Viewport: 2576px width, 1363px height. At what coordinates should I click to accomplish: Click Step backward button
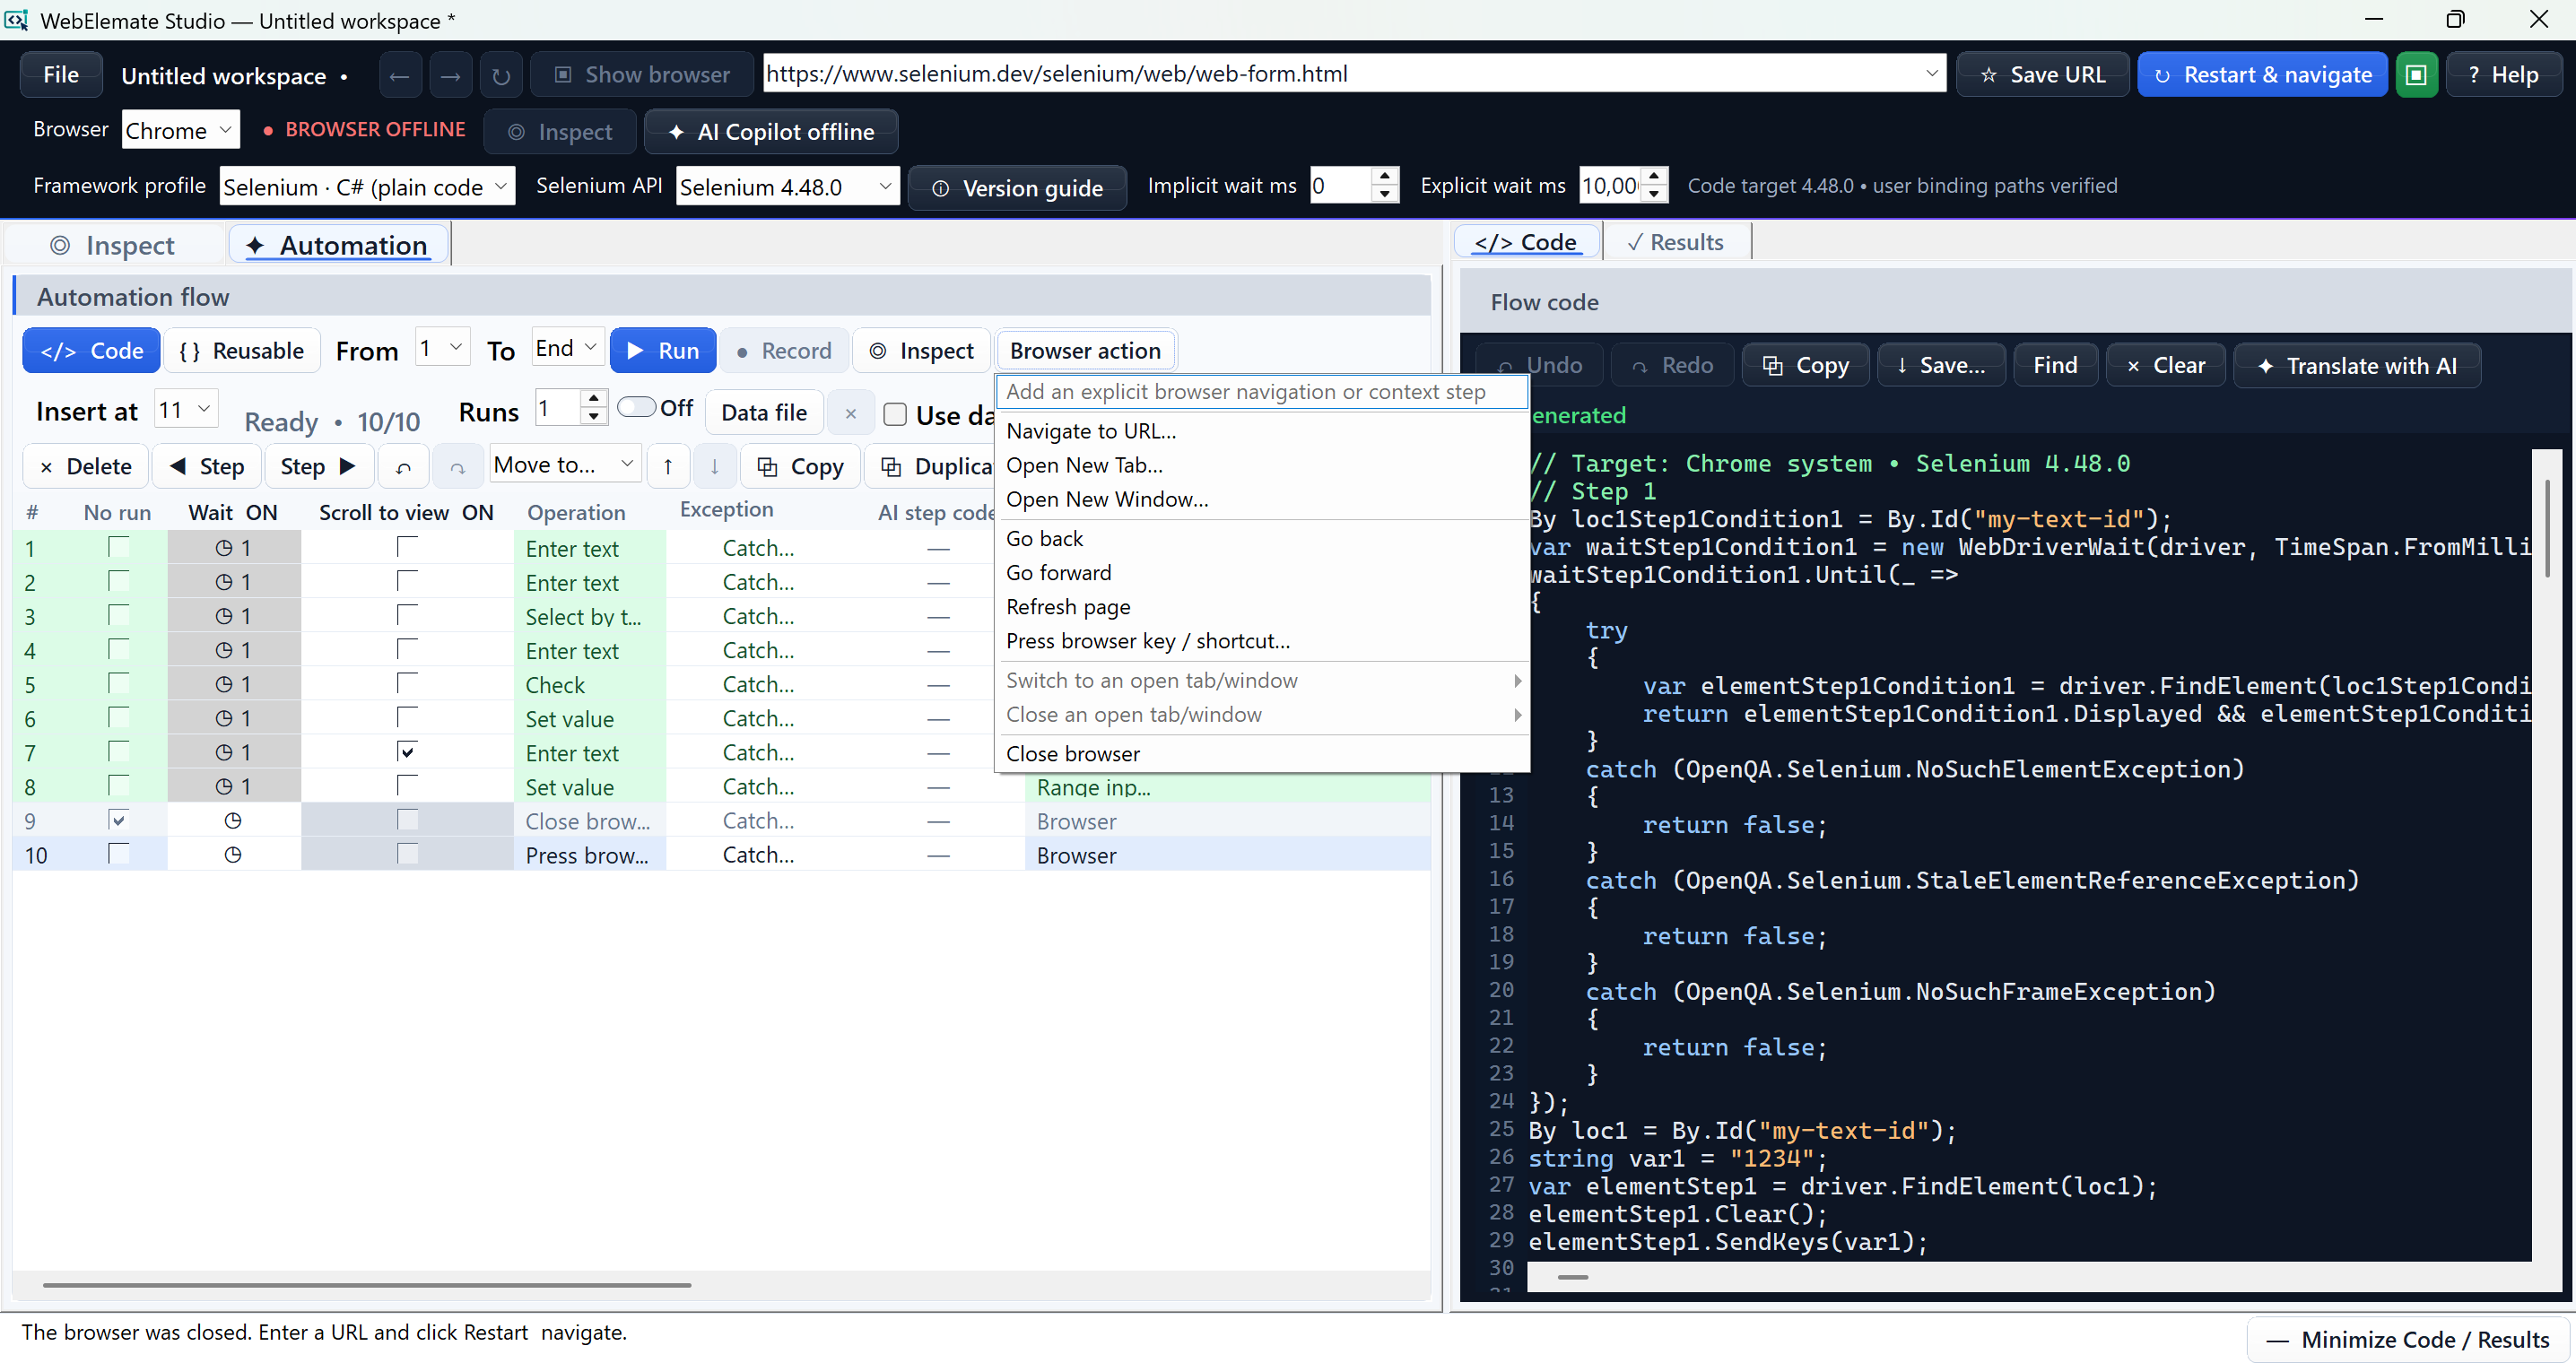pos(207,466)
